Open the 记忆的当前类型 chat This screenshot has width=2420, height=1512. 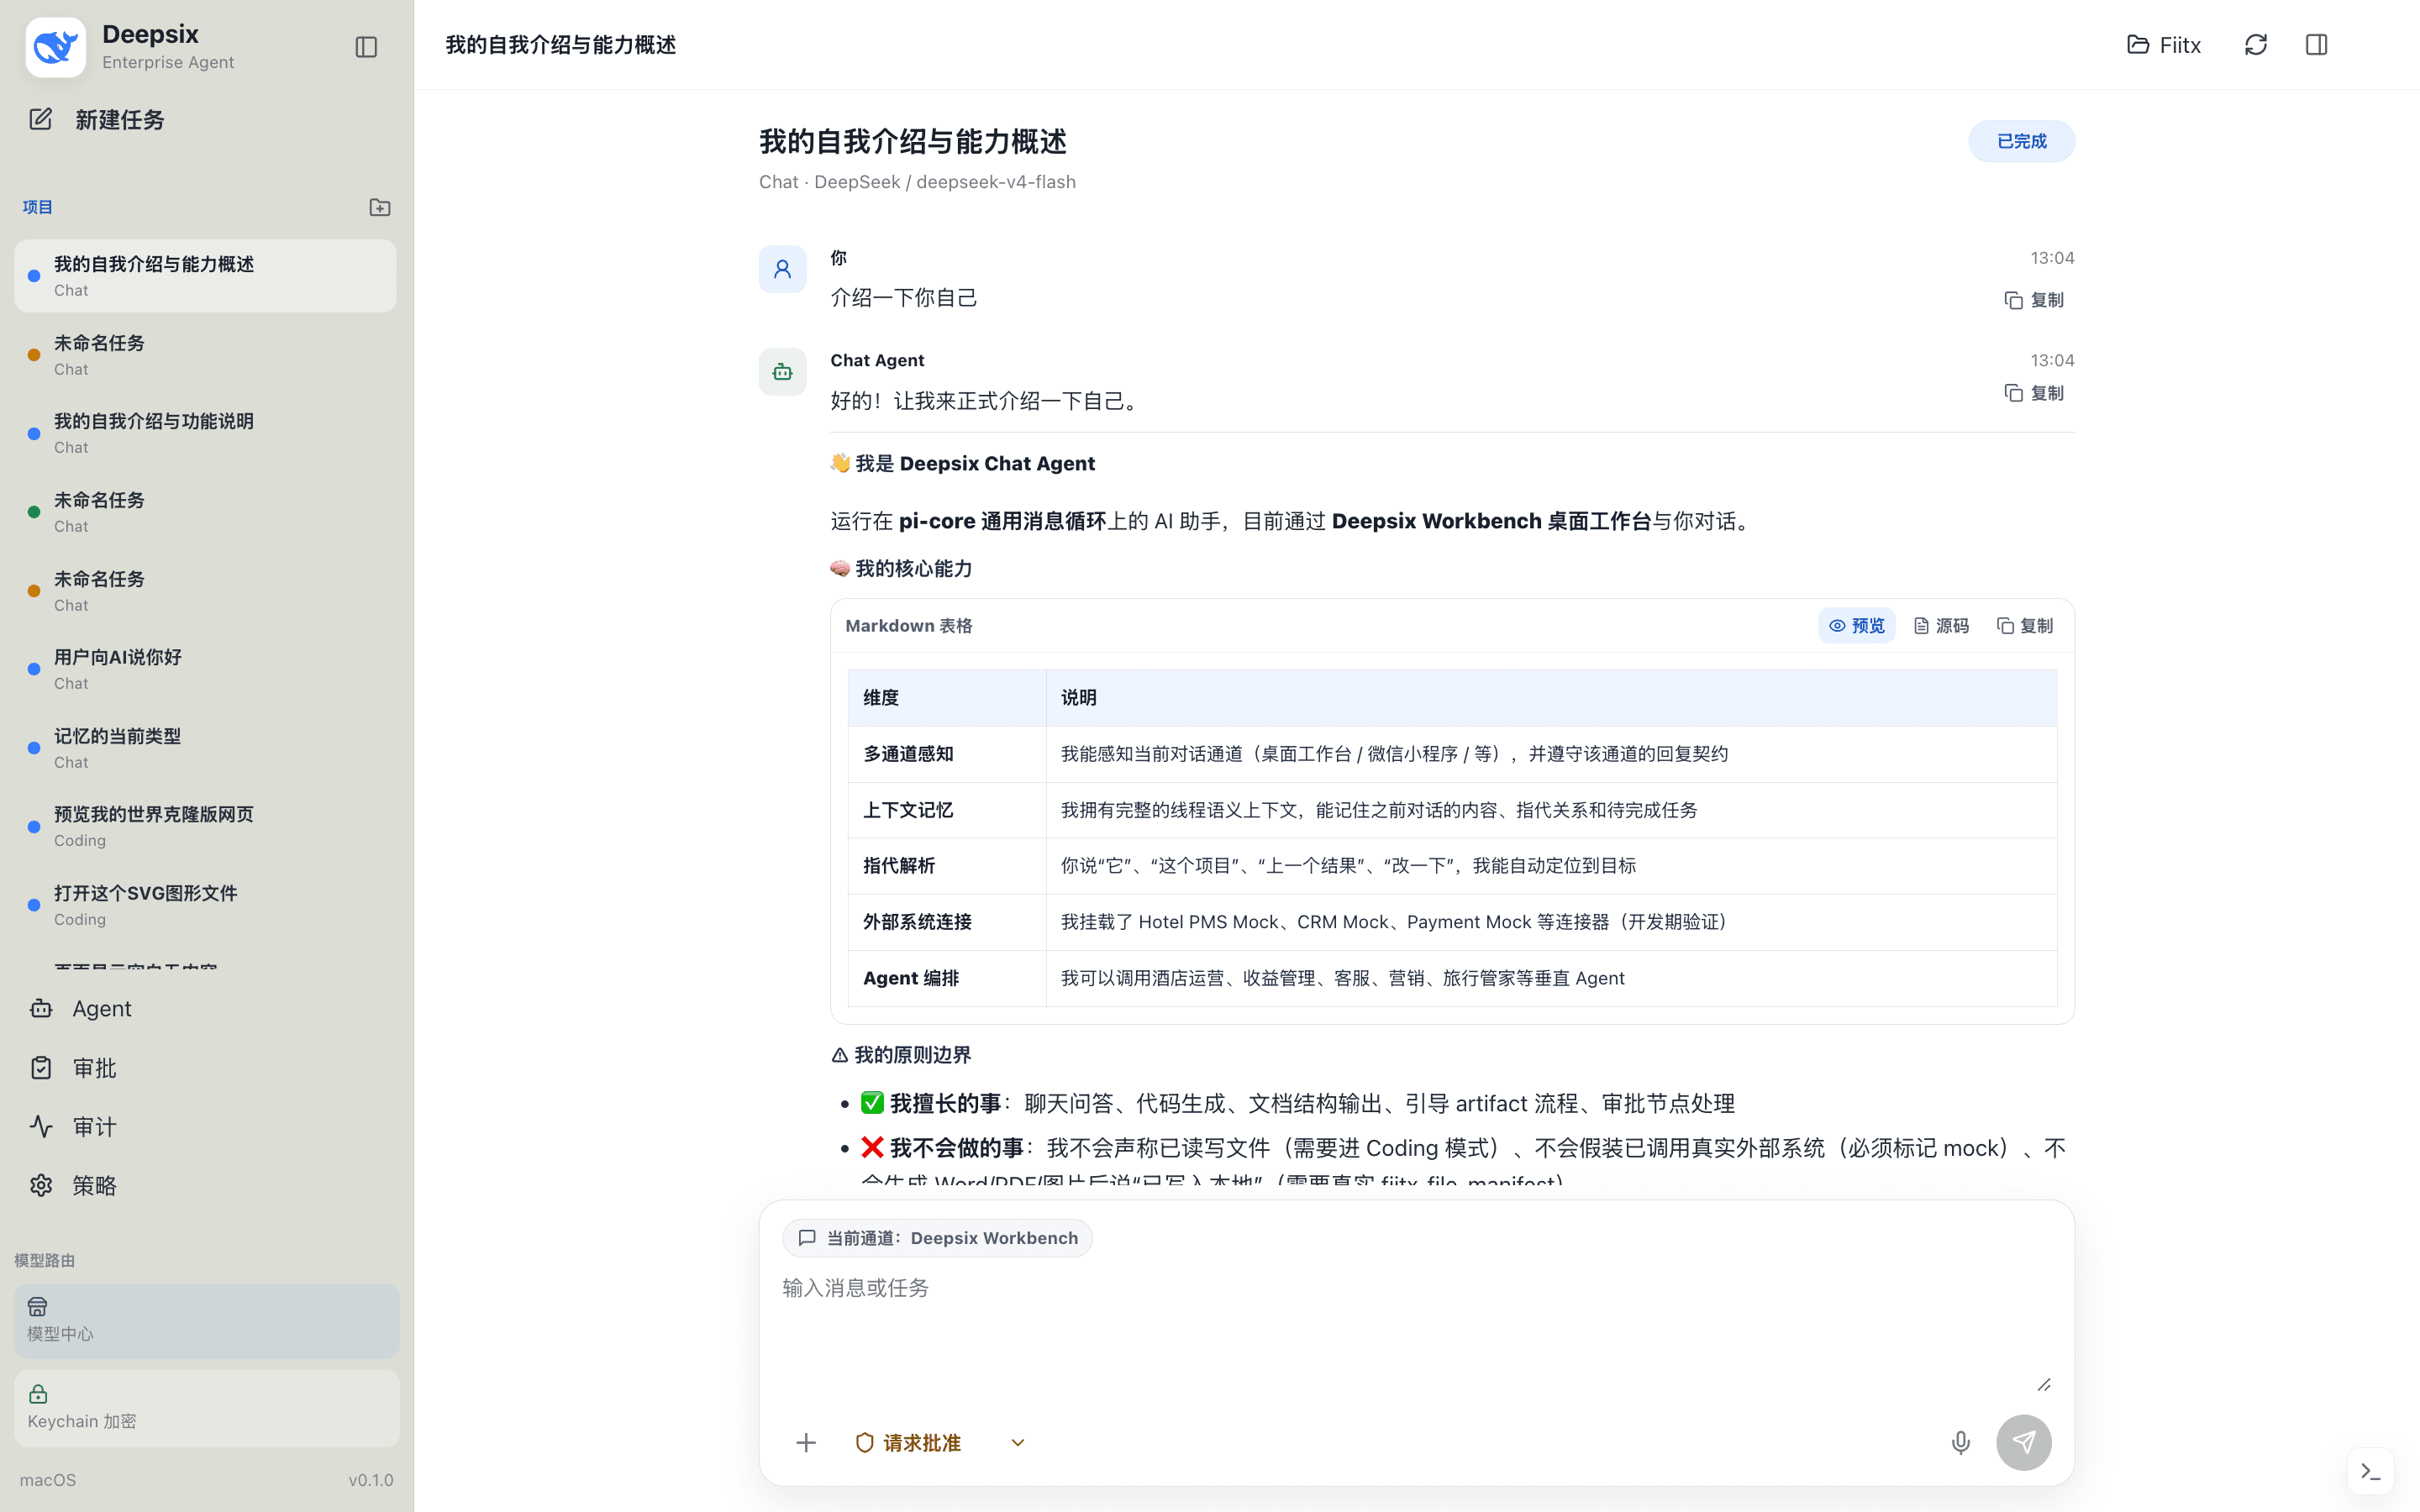click(205, 748)
